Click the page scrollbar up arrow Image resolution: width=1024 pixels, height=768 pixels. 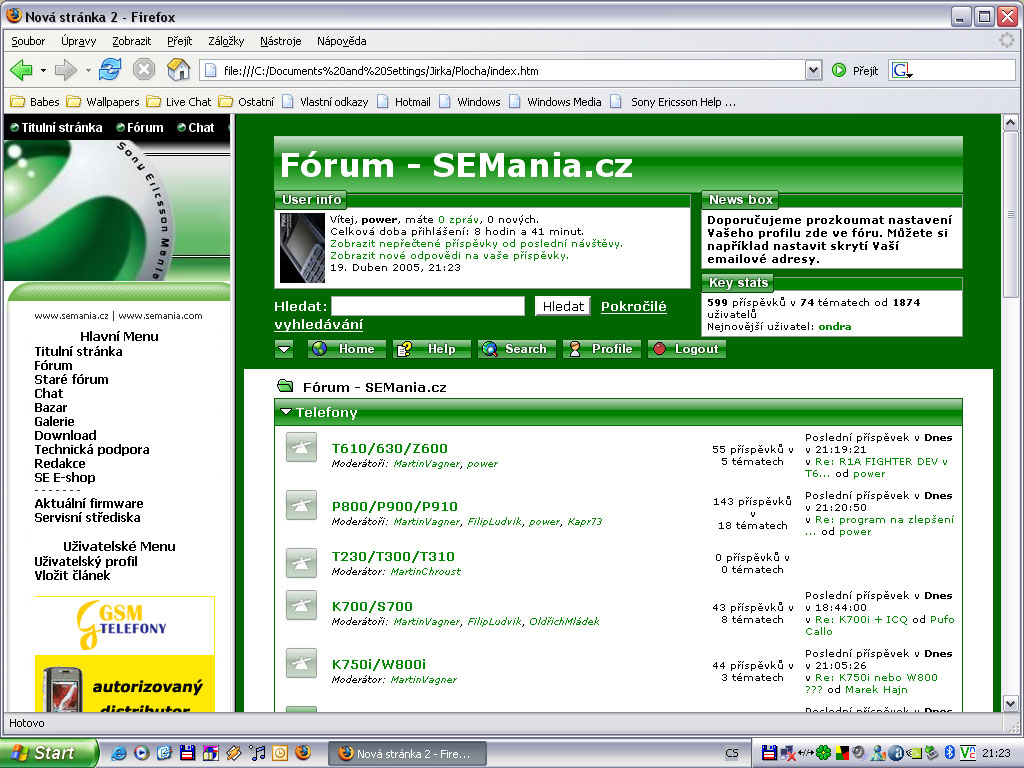[1010, 122]
